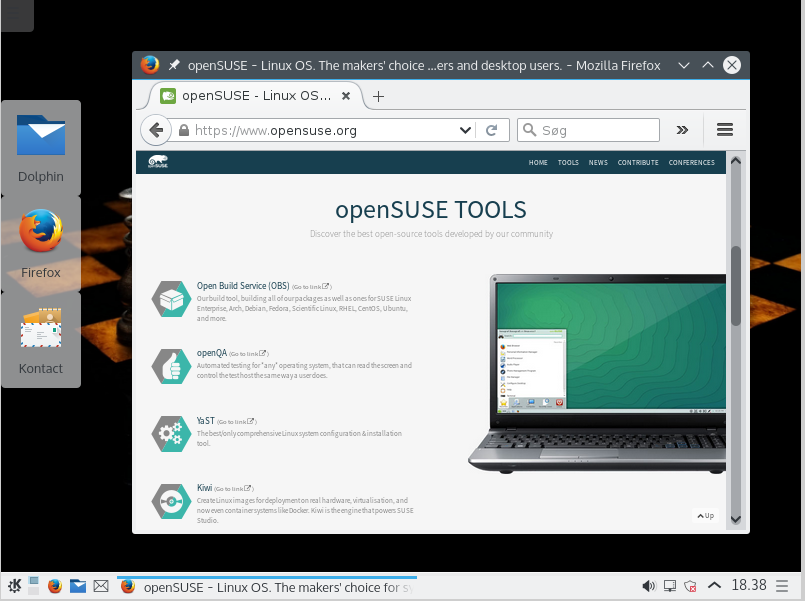Open NEWS in site navigation

tap(598, 162)
